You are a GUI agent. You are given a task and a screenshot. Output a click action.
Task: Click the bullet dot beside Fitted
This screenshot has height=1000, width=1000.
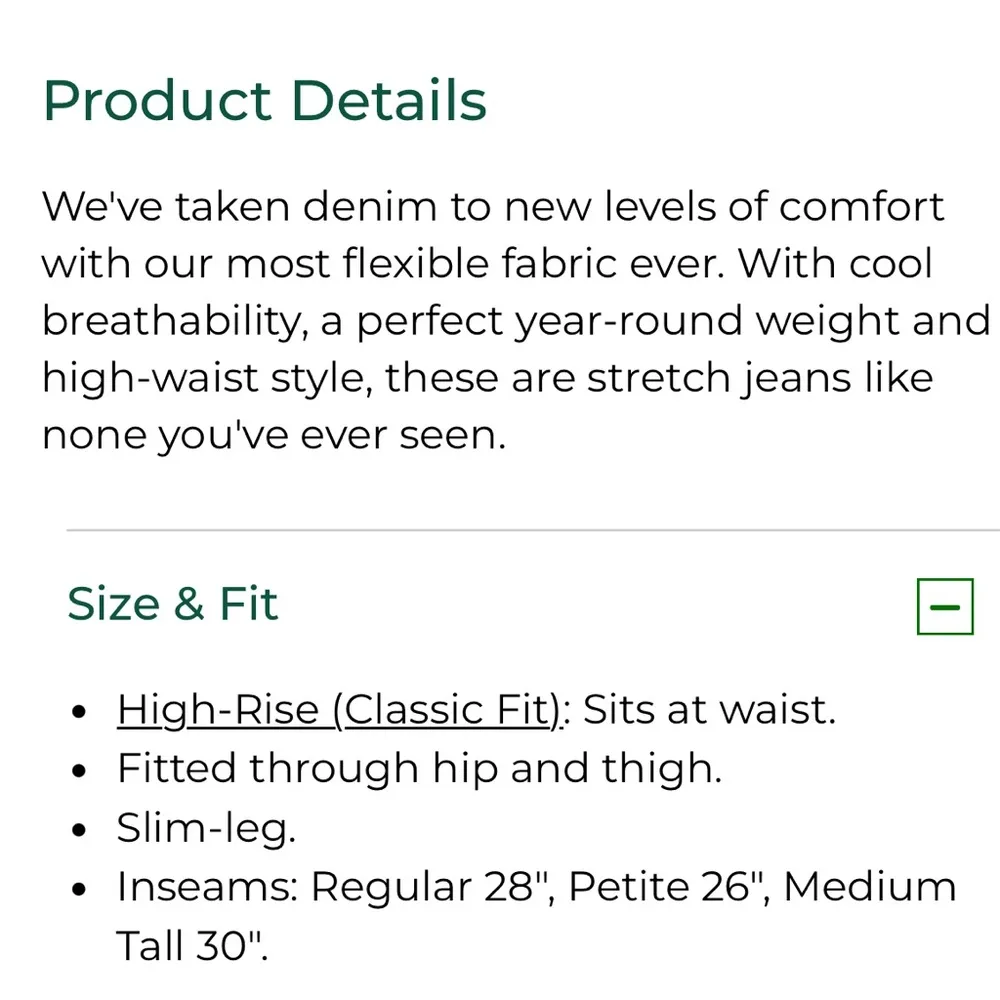point(80,771)
